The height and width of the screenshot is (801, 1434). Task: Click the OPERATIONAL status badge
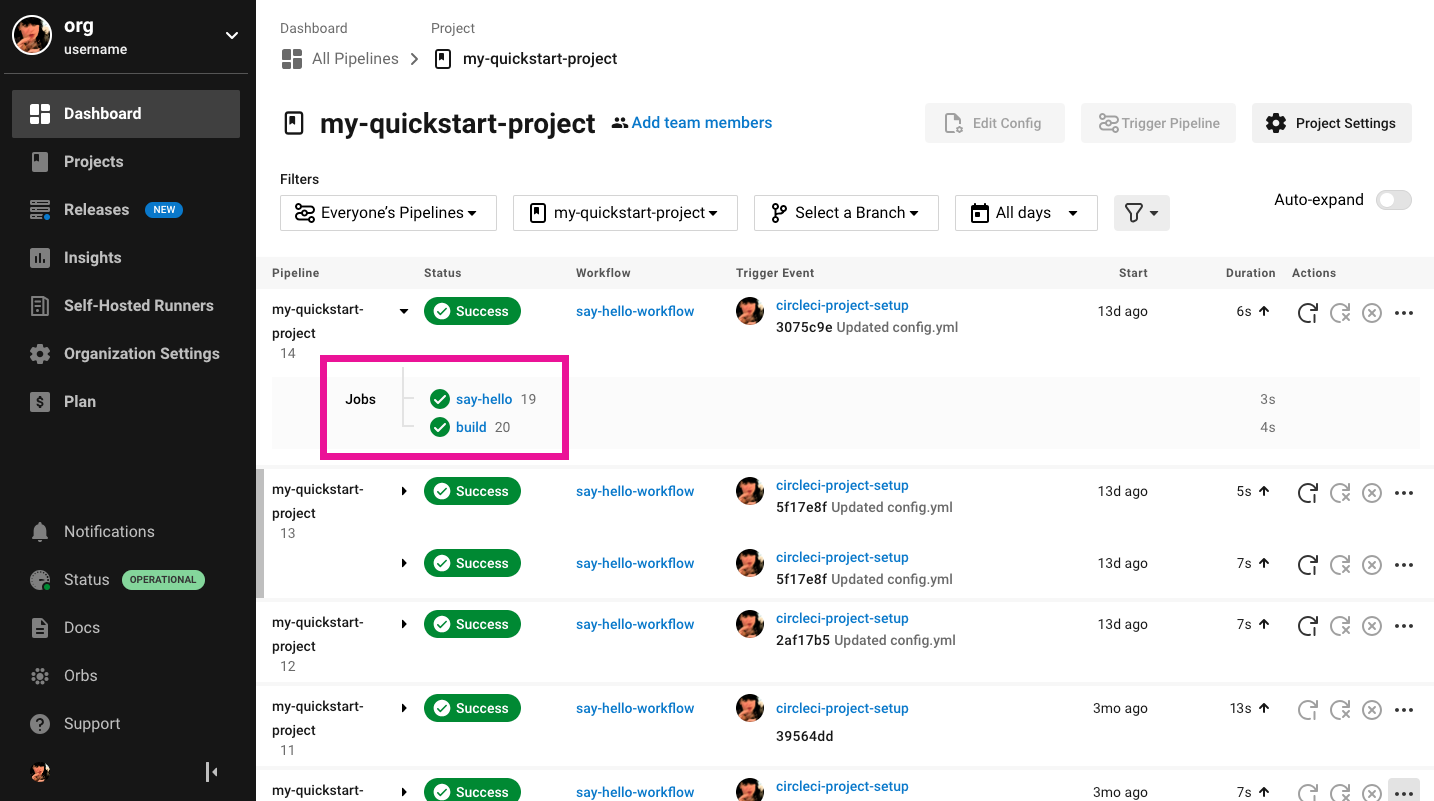163,580
